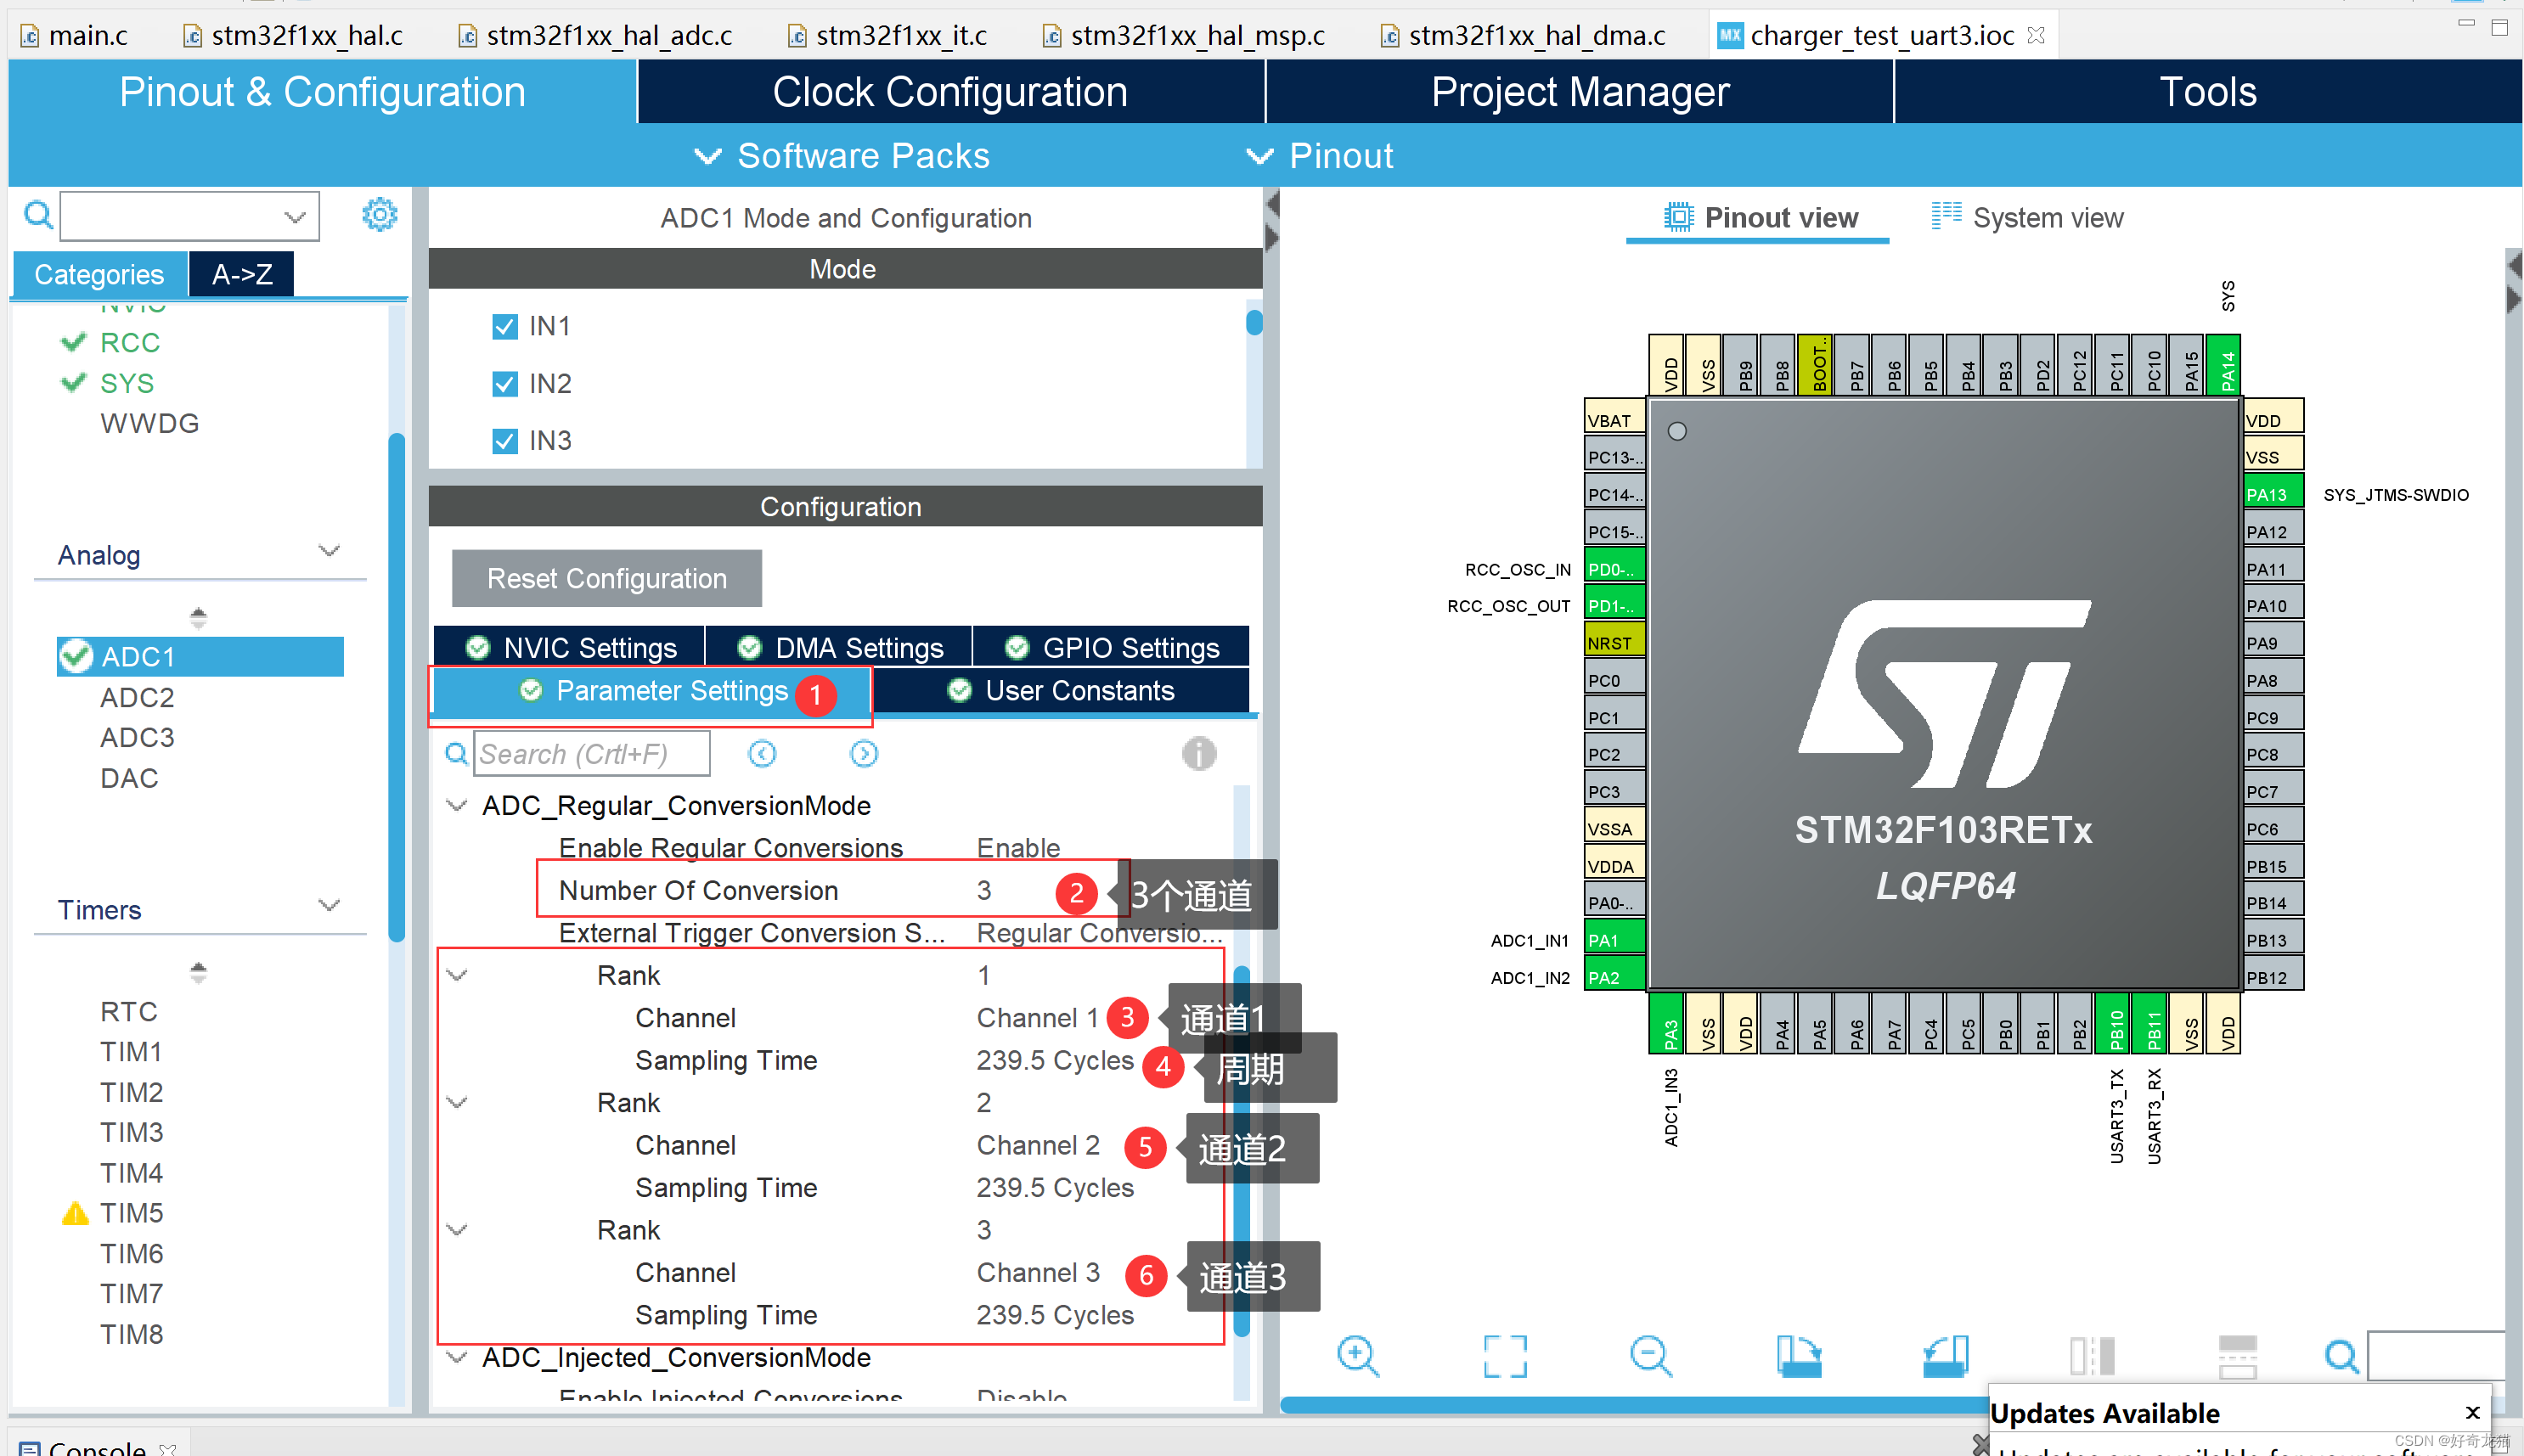Click the Reset Configuration button
Image resolution: width=2524 pixels, height=1456 pixels.
[606, 578]
